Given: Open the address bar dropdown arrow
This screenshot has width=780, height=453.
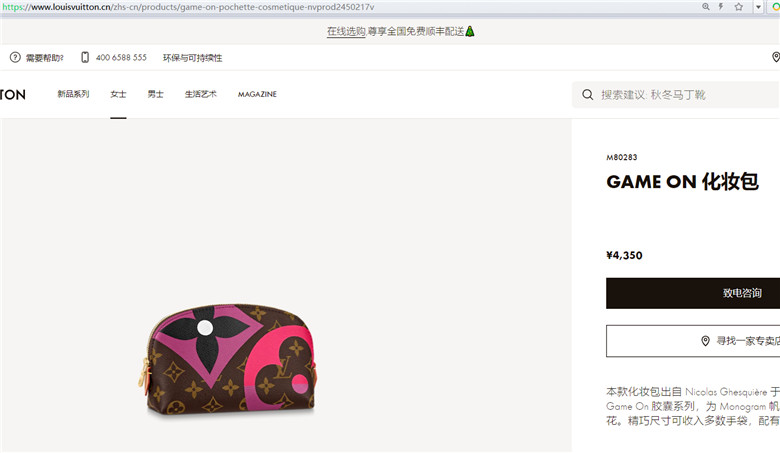Looking at the screenshot, I should [x=759, y=7].
